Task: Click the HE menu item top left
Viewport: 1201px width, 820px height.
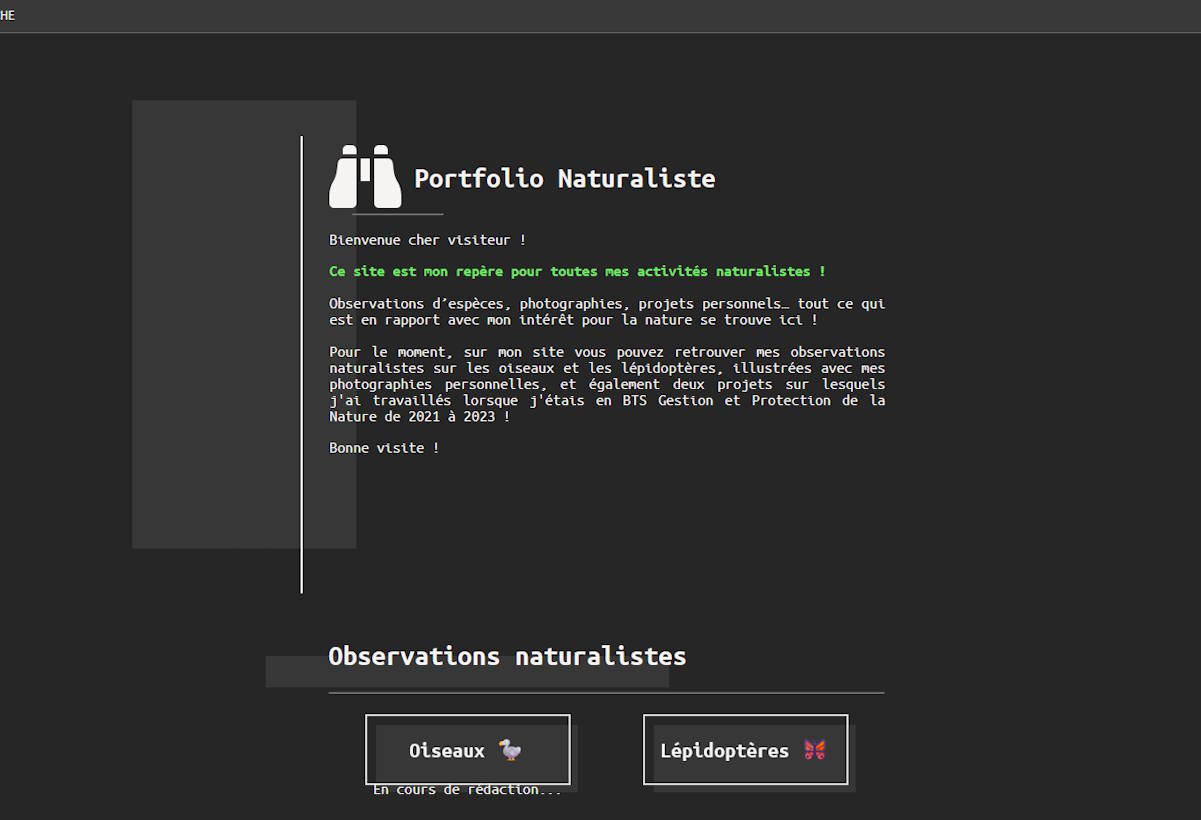Action: (7, 15)
